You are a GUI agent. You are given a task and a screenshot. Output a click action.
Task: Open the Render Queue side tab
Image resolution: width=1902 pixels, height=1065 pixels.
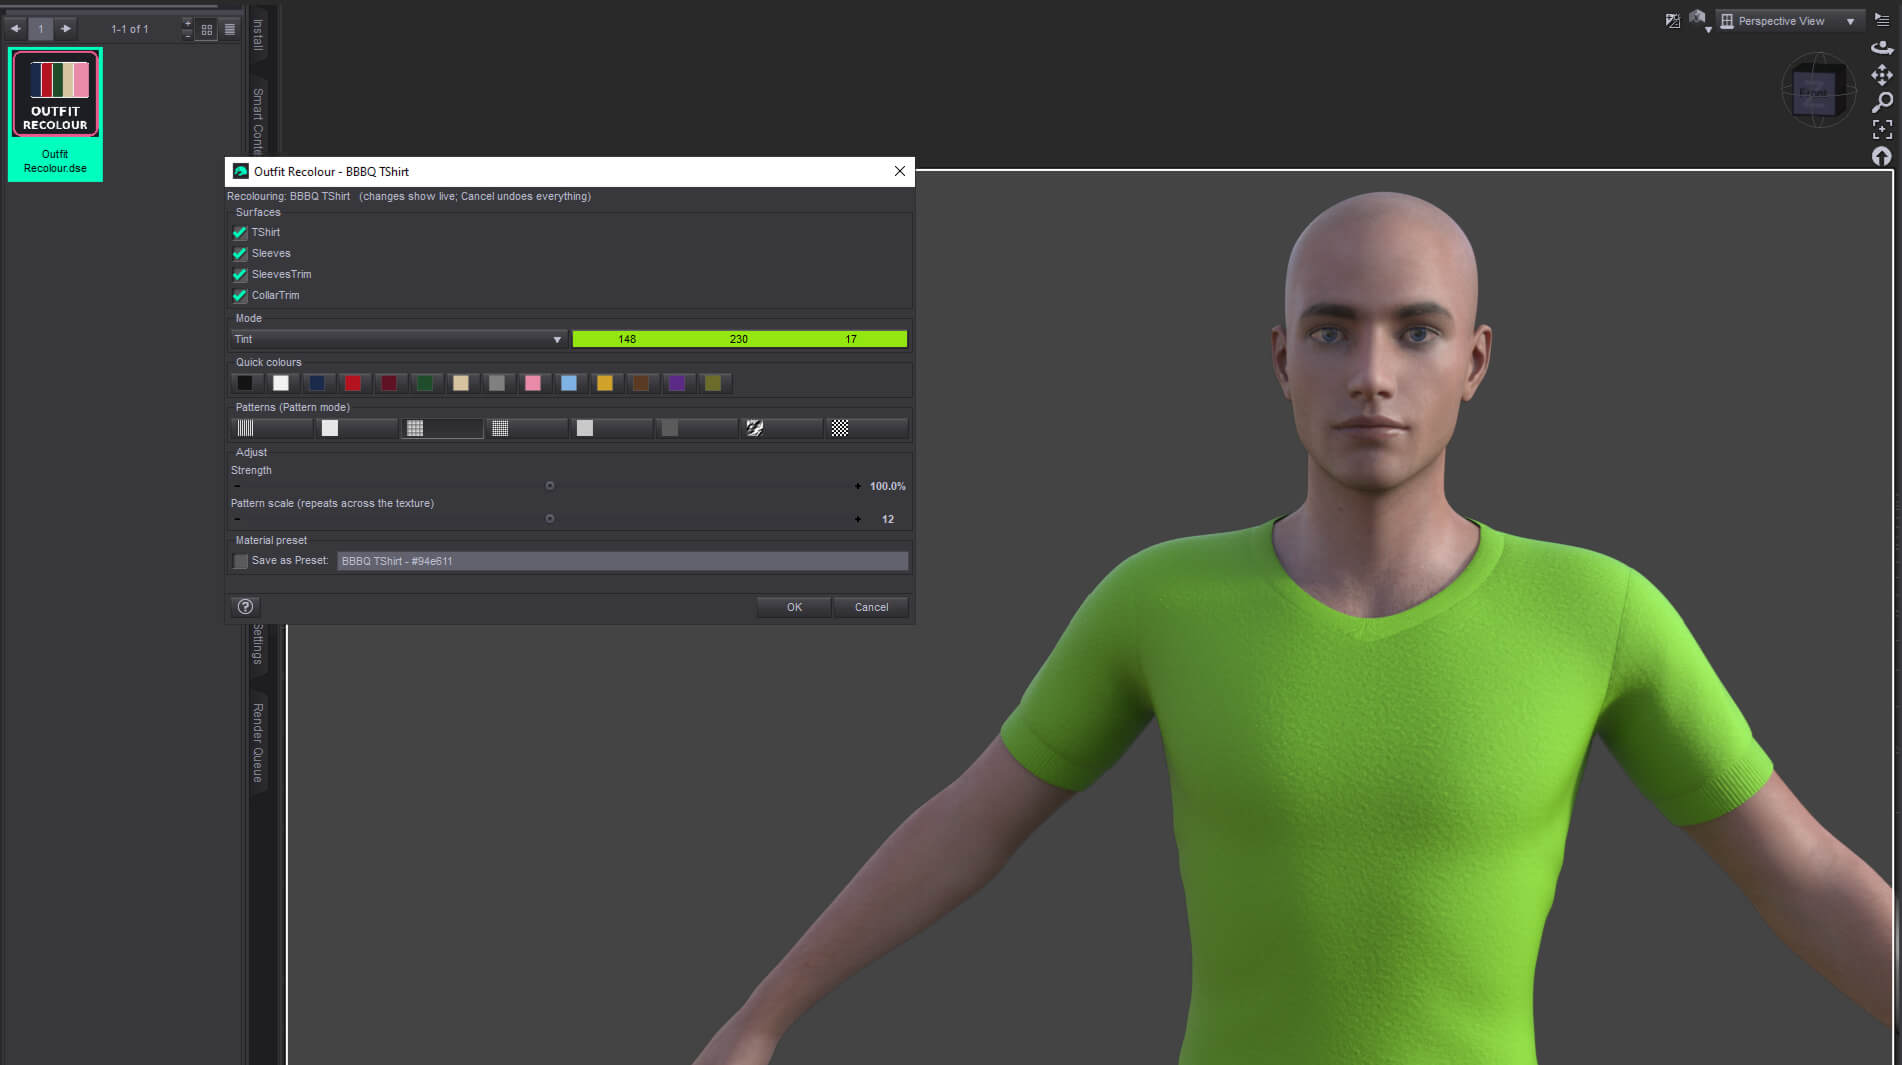click(x=258, y=743)
